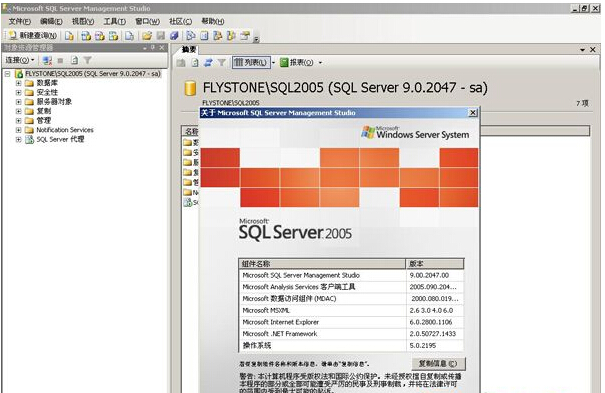The height and width of the screenshot is (393, 605).
Task: Expand the 安全性 folder node
Action: tap(18, 93)
